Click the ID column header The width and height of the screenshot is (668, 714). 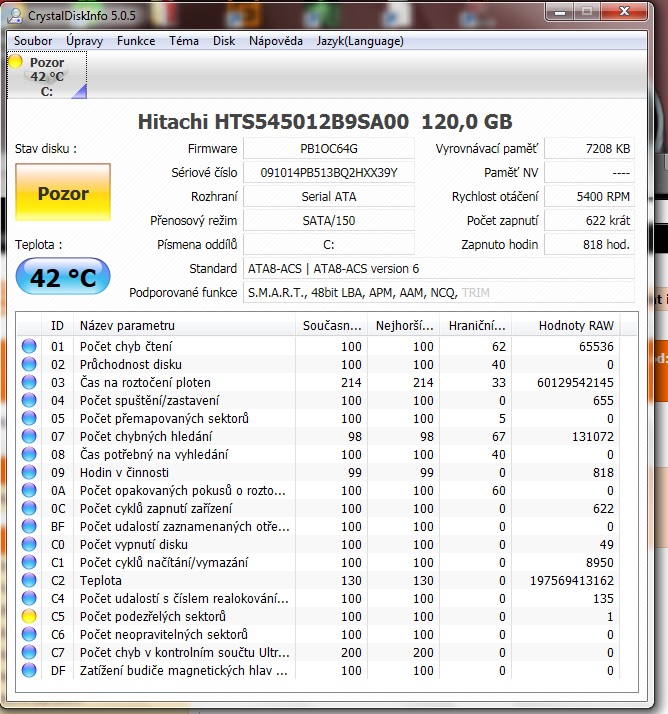pyautogui.click(x=57, y=326)
